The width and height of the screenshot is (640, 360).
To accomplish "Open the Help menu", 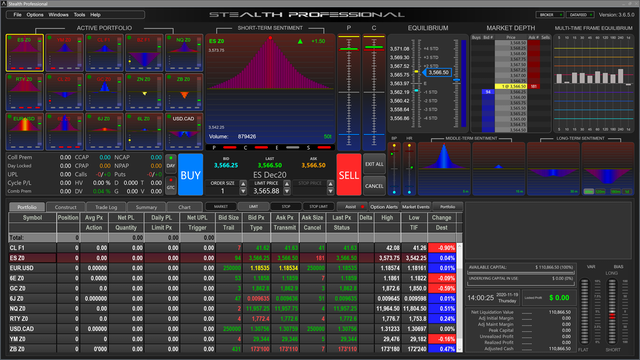I will (95, 15).
